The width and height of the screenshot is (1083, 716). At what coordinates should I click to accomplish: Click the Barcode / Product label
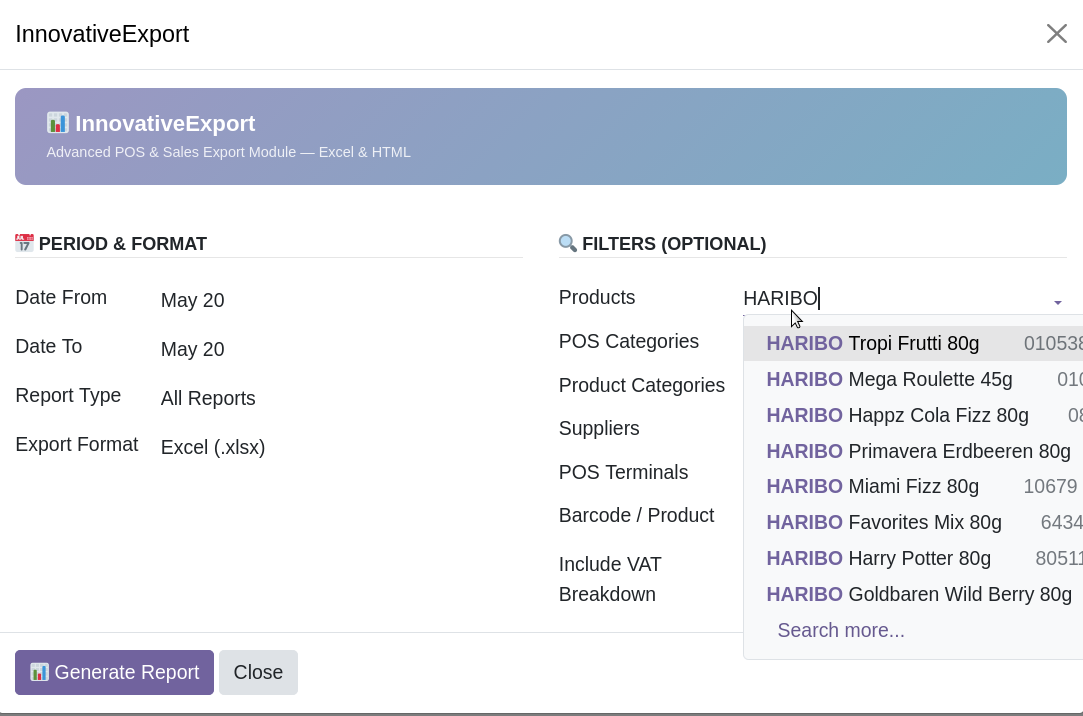(636, 515)
